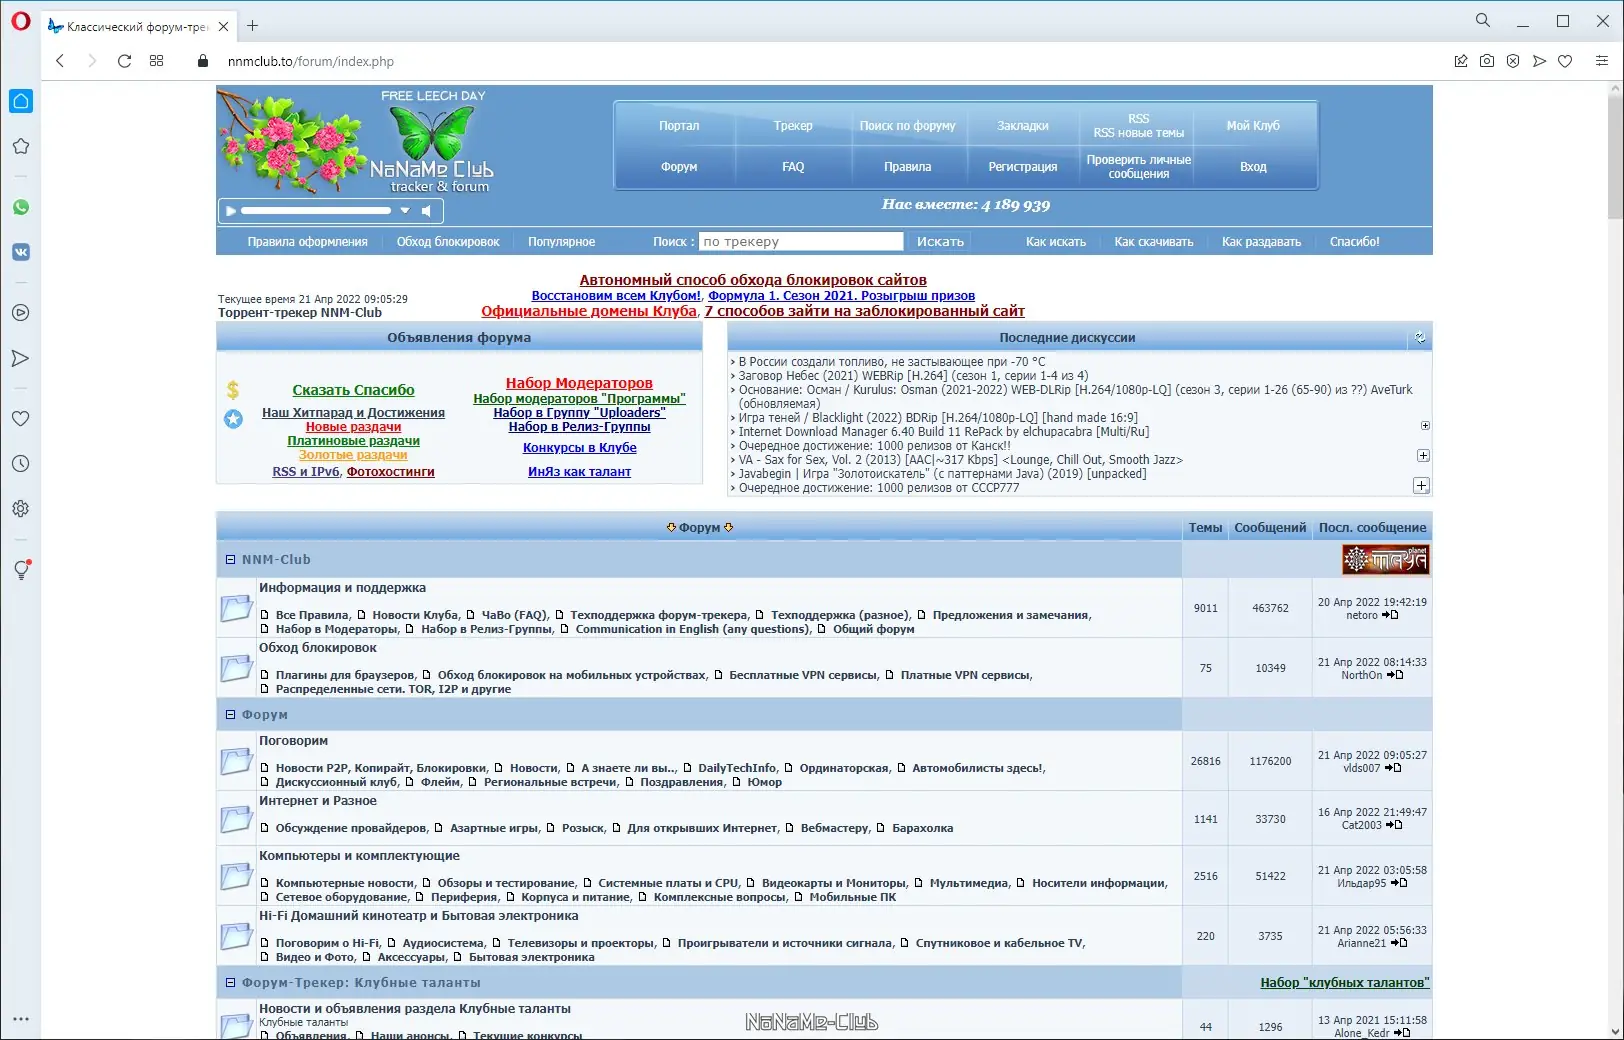Viewport: 1624px width, 1040px height.
Task: Open sidebar setup three-dots menu
Action: click(21, 1019)
